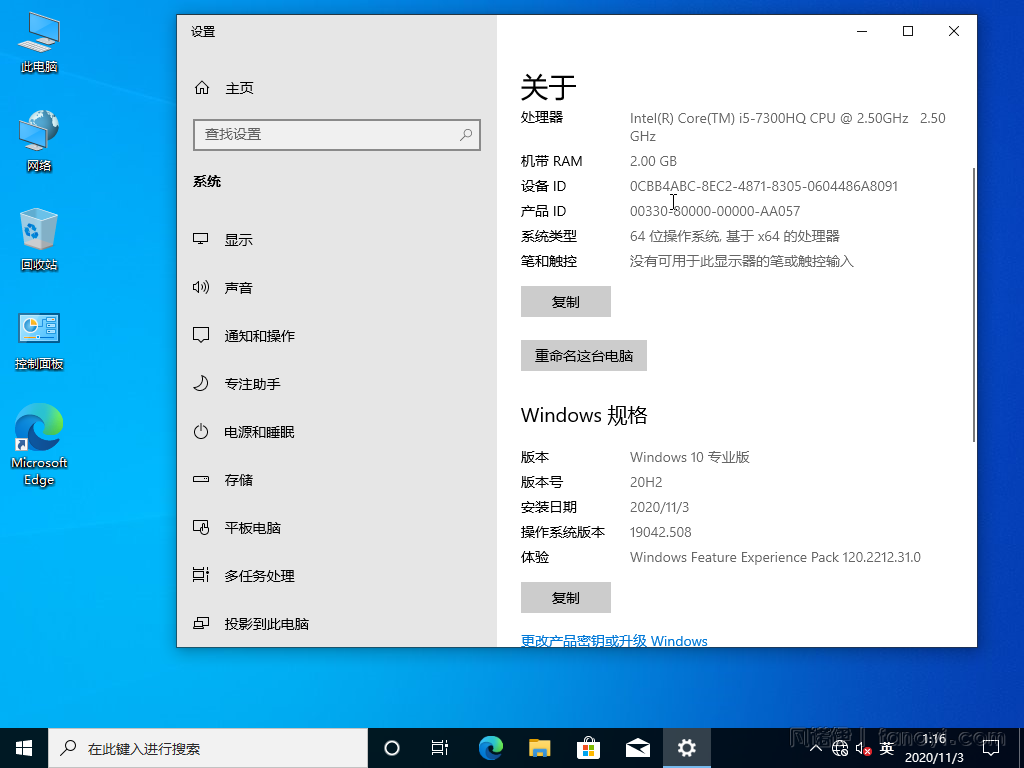Image resolution: width=1024 pixels, height=768 pixels.
Task: Click 重命名这台电脑 button
Action: 584,356
